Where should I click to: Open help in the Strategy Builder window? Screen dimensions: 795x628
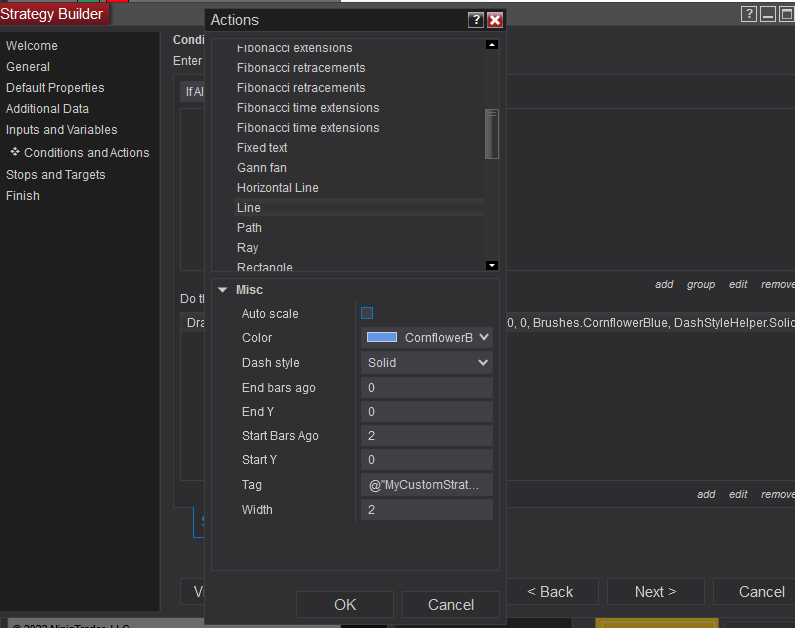click(x=748, y=14)
